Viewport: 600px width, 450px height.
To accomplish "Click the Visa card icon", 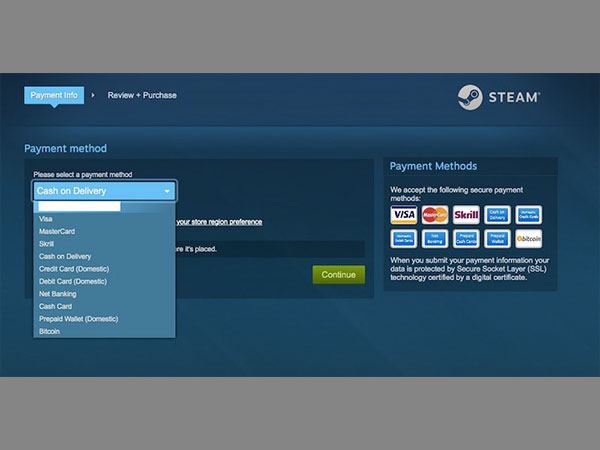I will 404,215.
